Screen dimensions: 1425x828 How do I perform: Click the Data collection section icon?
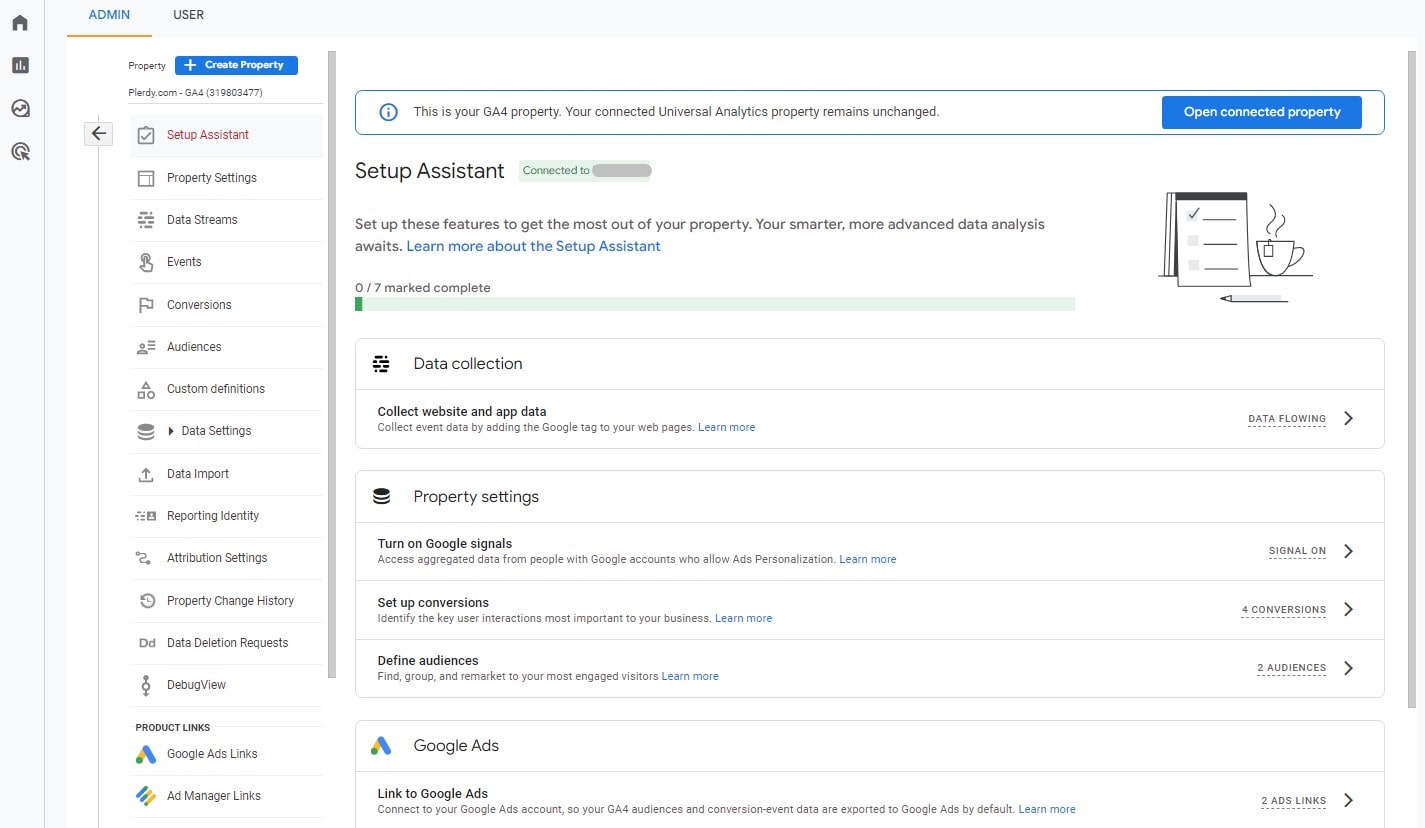tap(381, 364)
